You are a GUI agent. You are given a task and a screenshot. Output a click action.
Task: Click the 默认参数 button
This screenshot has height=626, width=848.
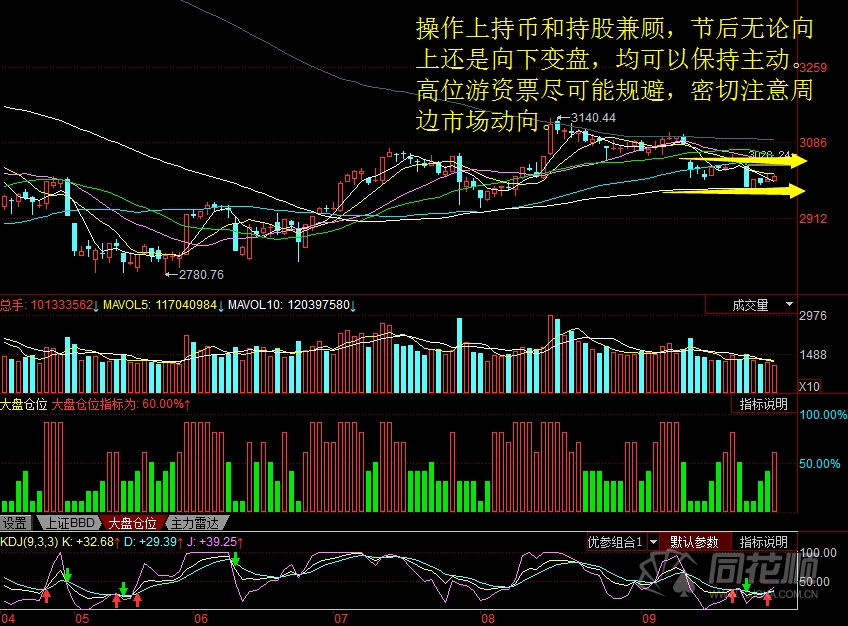(x=694, y=542)
